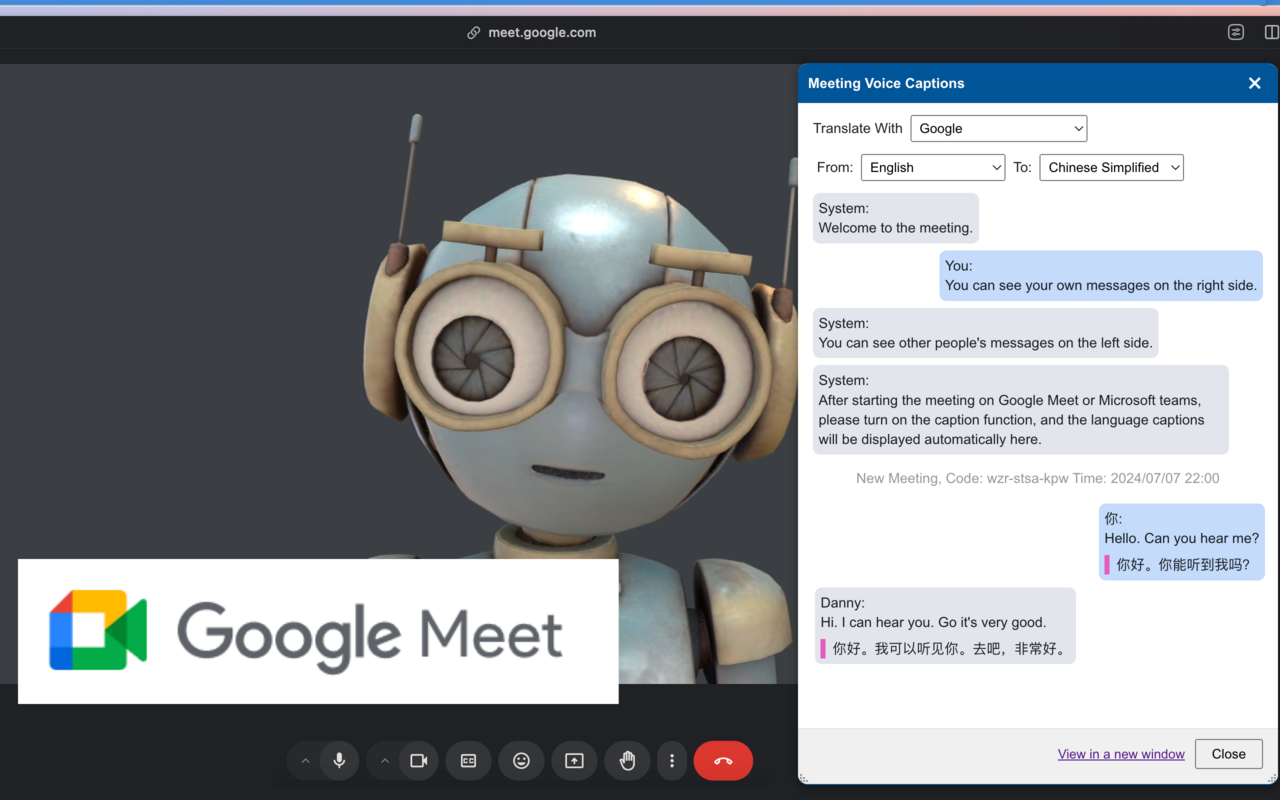
Task: Click the site security link icon in the address bar
Action: point(472,32)
